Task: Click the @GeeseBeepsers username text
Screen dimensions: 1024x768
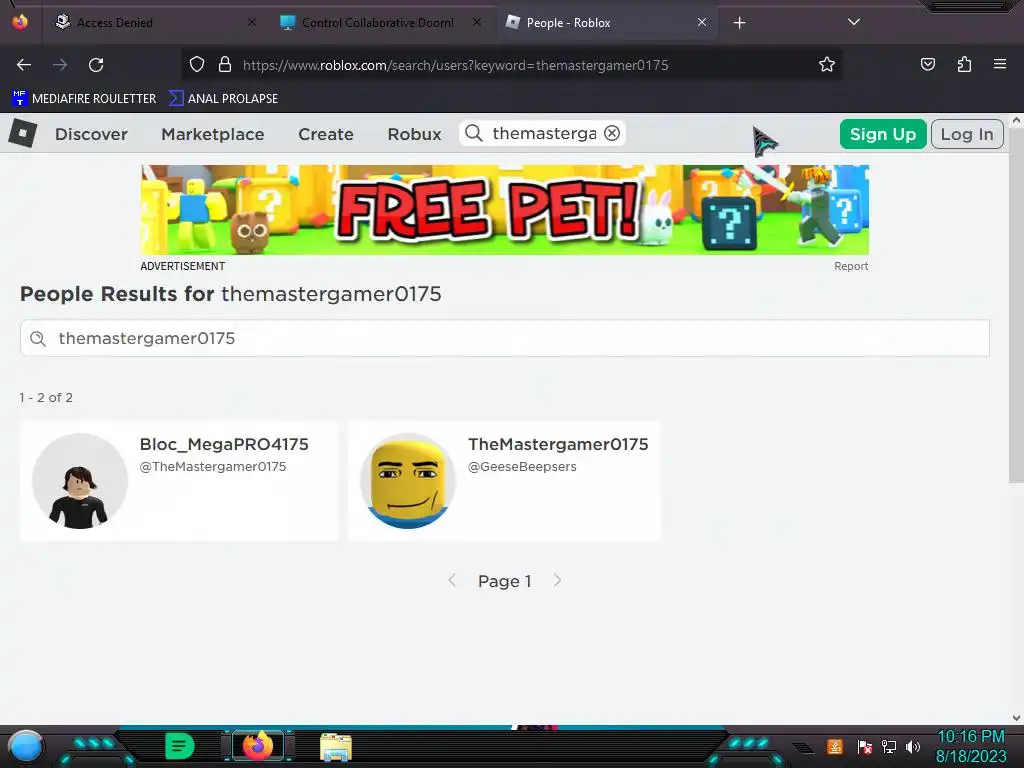Action: point(522,467)
